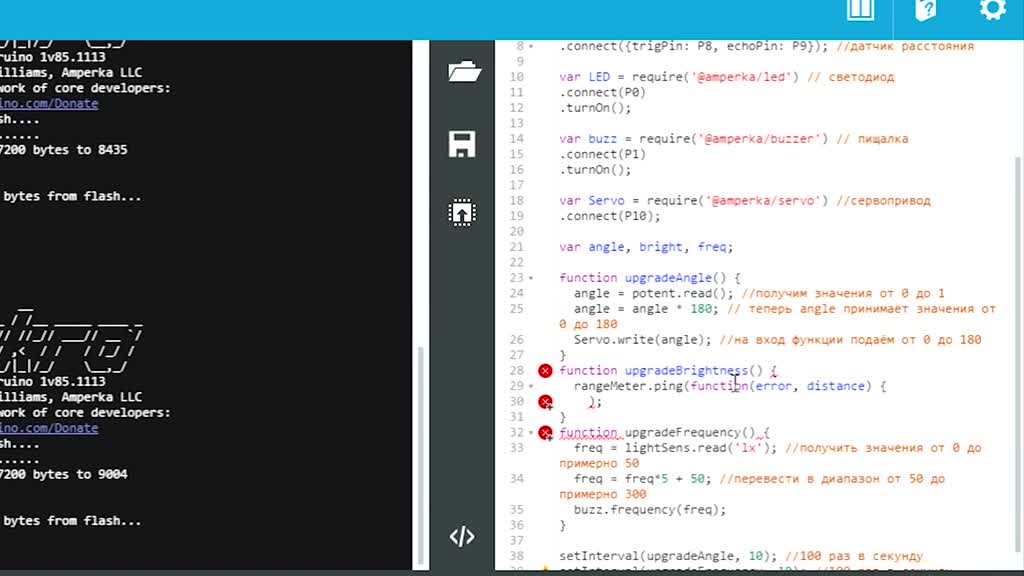Screen dimensions: 1024x576
Task: Click 'upgradeFrequency' on line 32
Action: click(x=682, y=432)
